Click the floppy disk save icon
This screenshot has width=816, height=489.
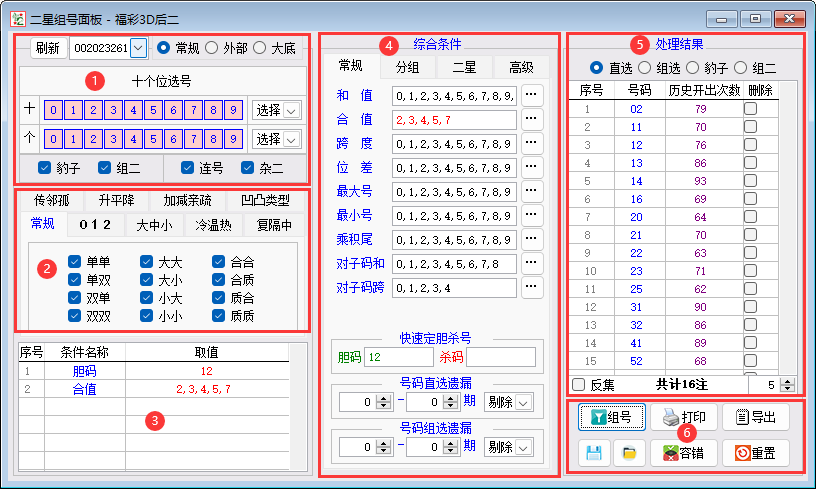pos(594,453)
